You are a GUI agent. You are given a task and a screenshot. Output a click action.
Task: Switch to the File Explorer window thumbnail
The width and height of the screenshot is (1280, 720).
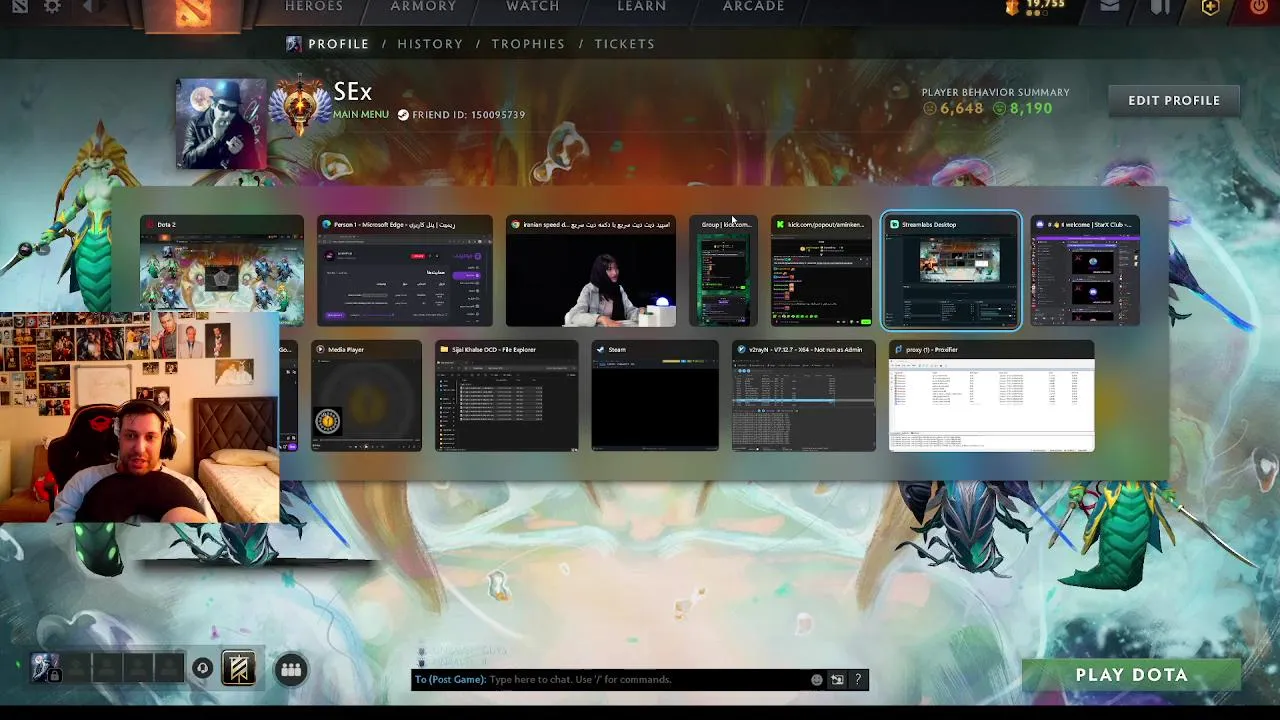tap(506, 396)
